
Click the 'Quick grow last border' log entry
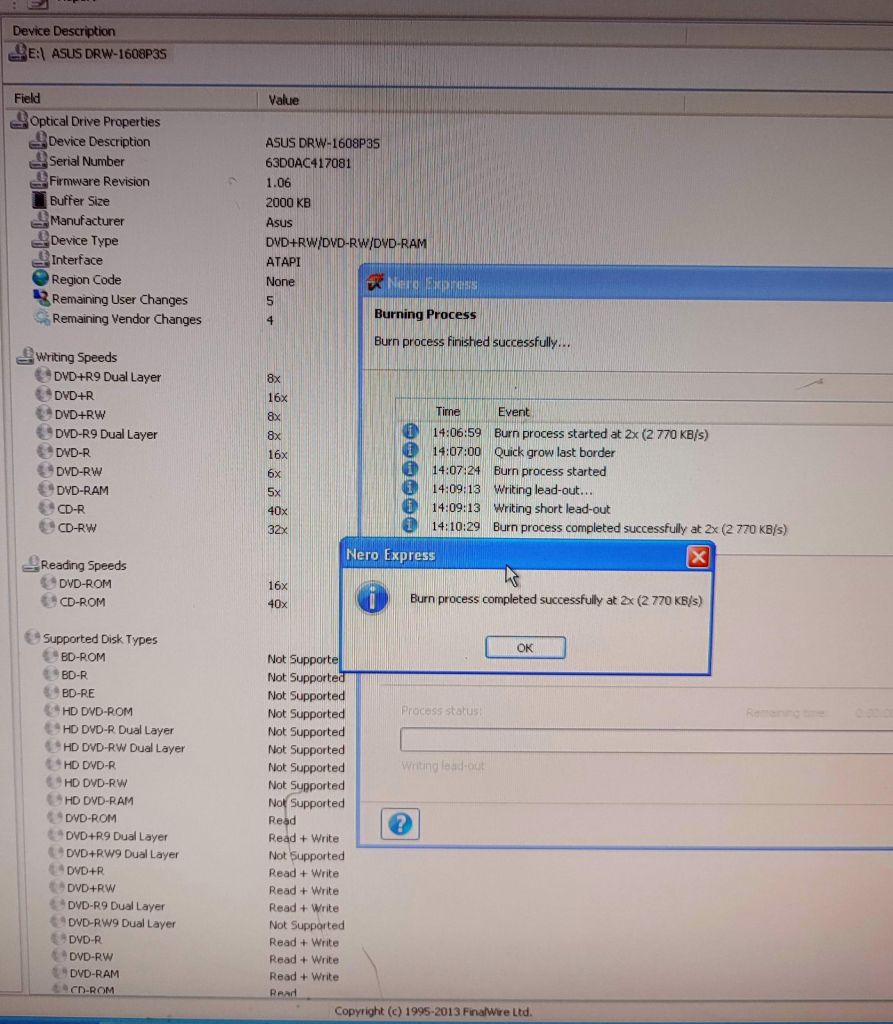click(x=555, y=452)
